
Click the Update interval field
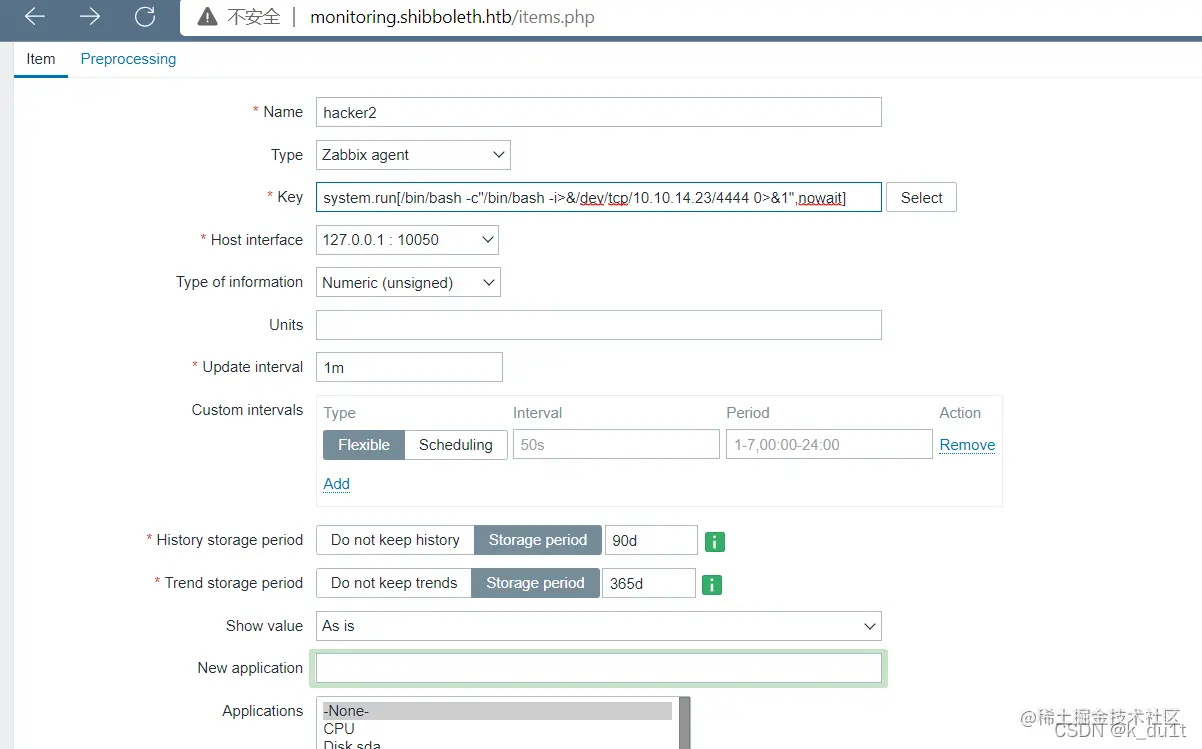[x=409, y=367]
